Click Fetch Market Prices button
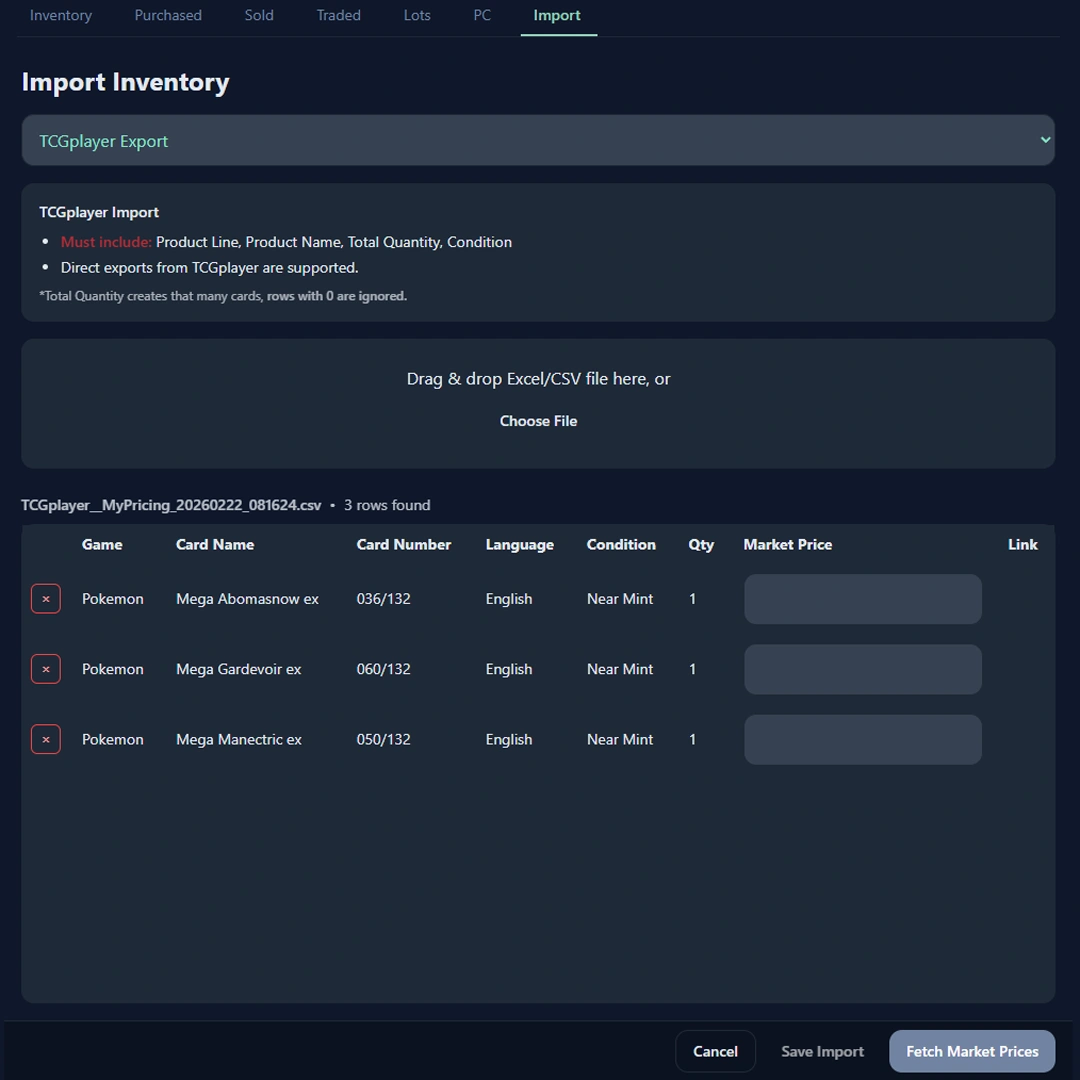 tap(972, 1051)
